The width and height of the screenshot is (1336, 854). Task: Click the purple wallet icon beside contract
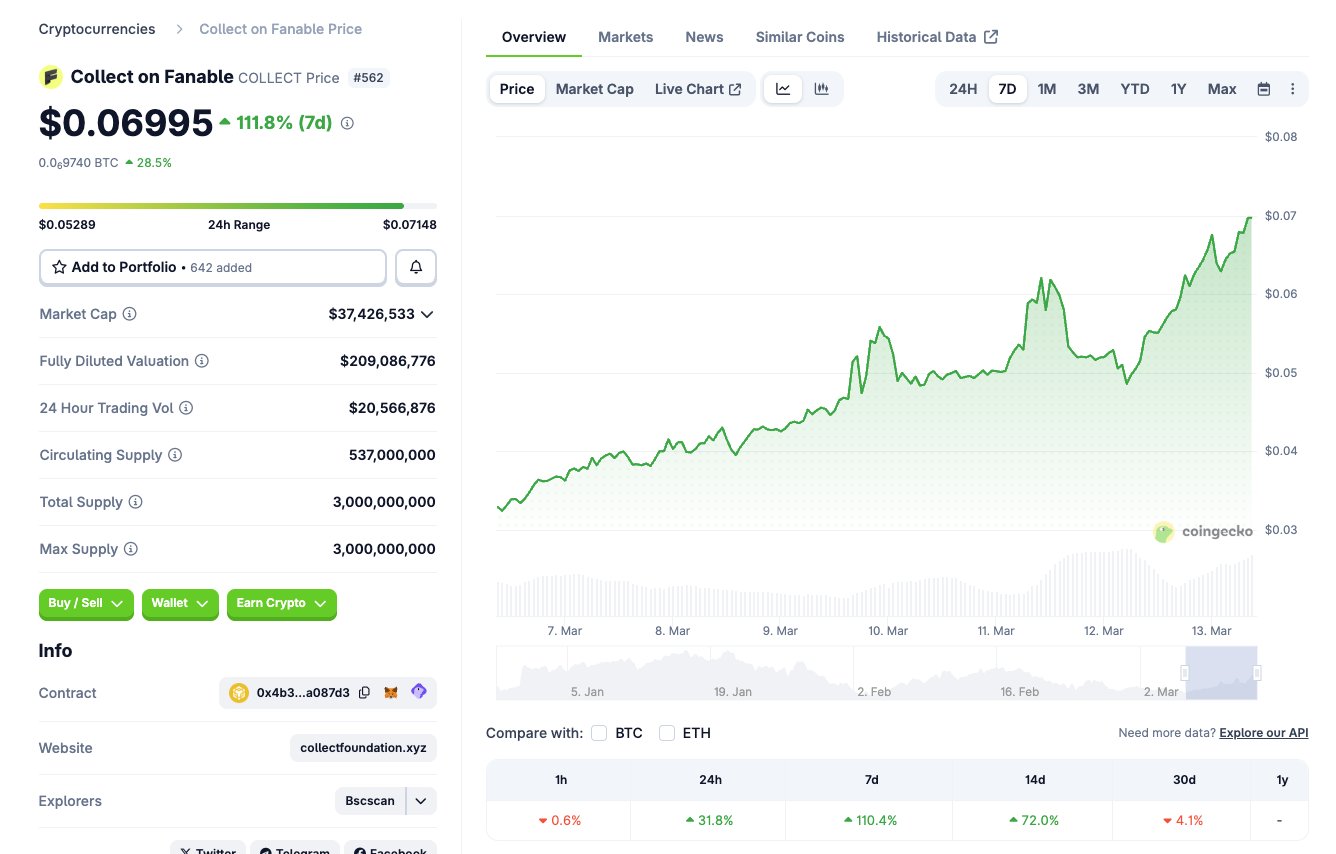click(x=419, y=692)
